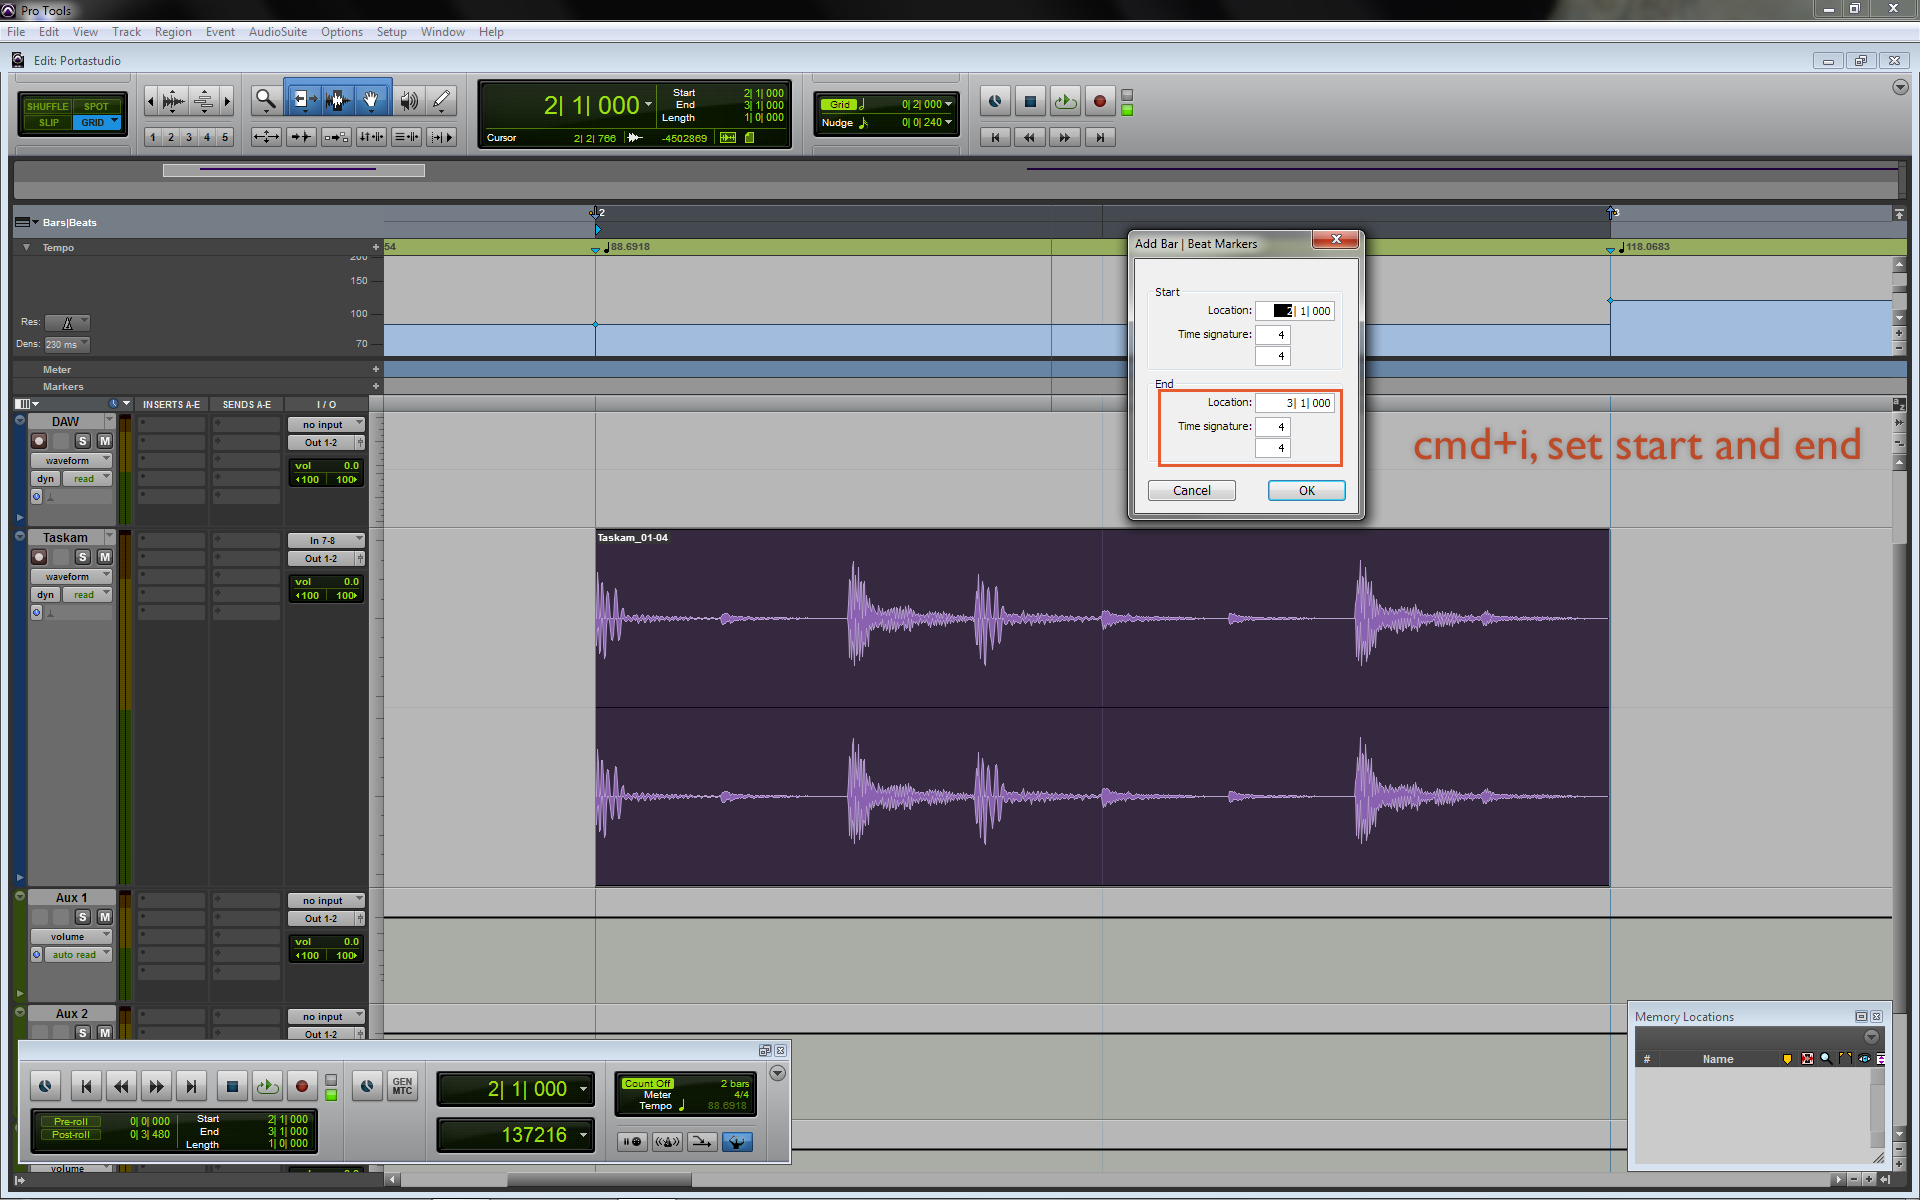Click zoom preset button 3
The image size is (1920, 1200).
(189, 137)
